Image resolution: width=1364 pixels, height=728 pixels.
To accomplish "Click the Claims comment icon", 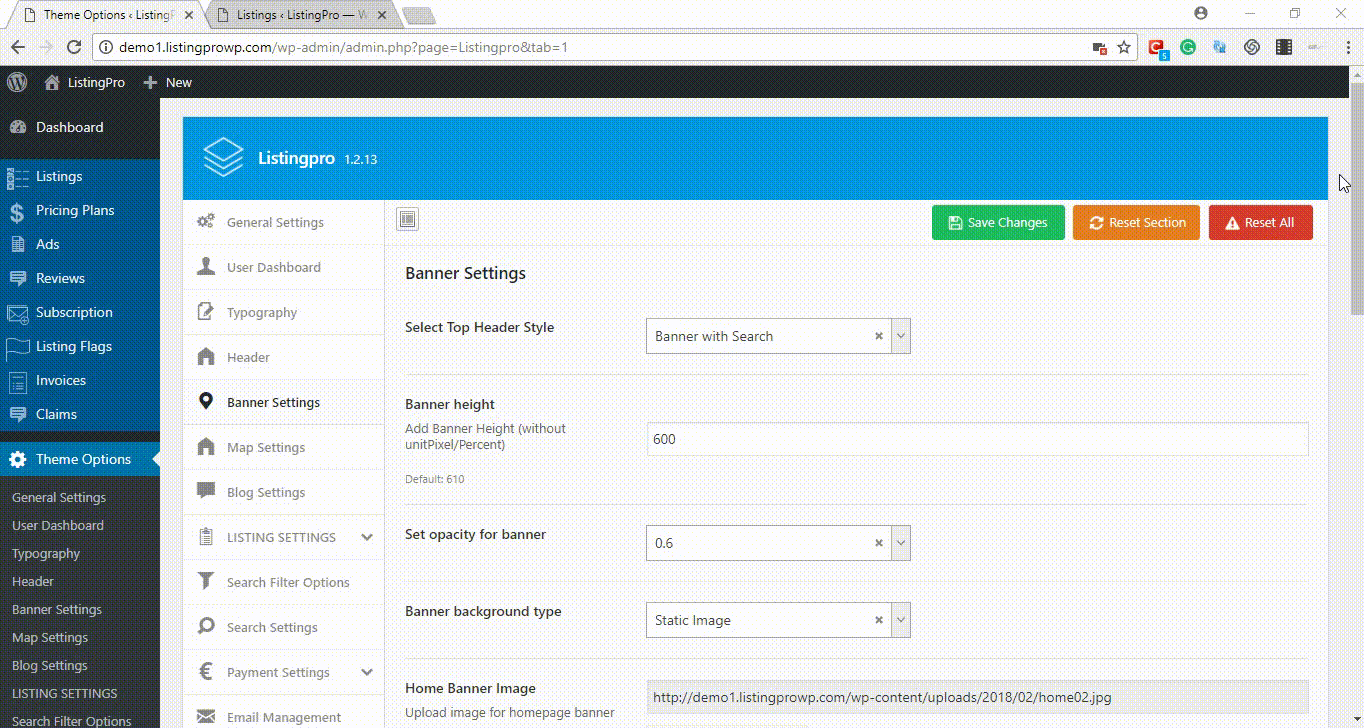I will (x=17, y=414).
